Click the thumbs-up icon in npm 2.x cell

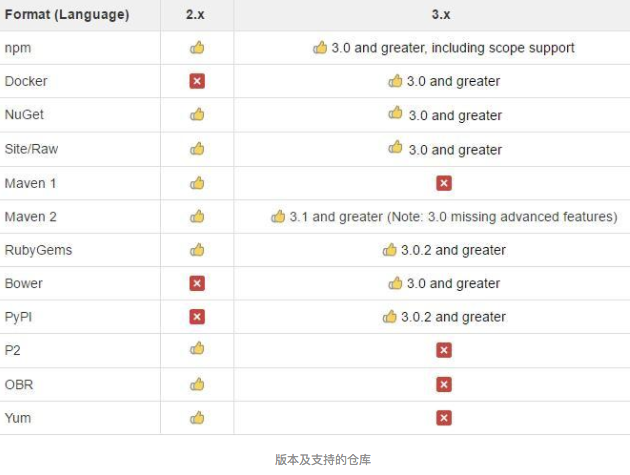tap(197, 48)
